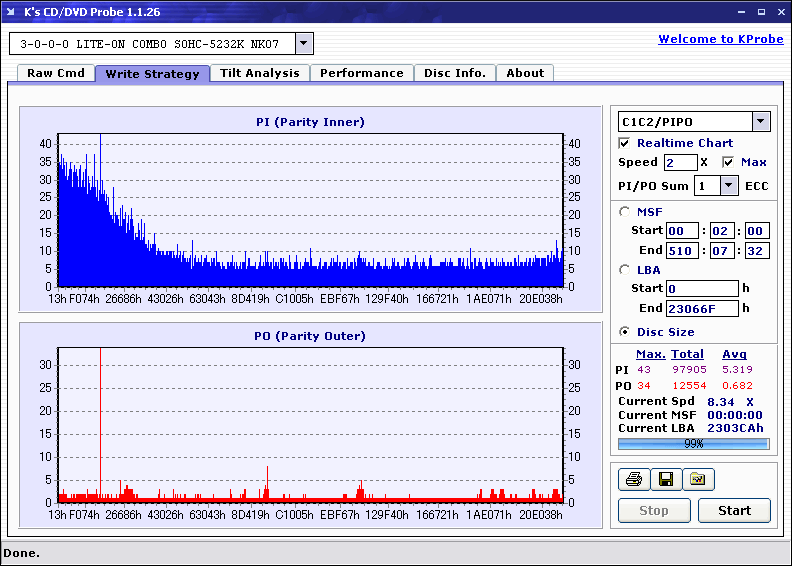Screen dimensions: 792x566
Task: Uncheck the Max speed checkbox
Action: [728, 162]
